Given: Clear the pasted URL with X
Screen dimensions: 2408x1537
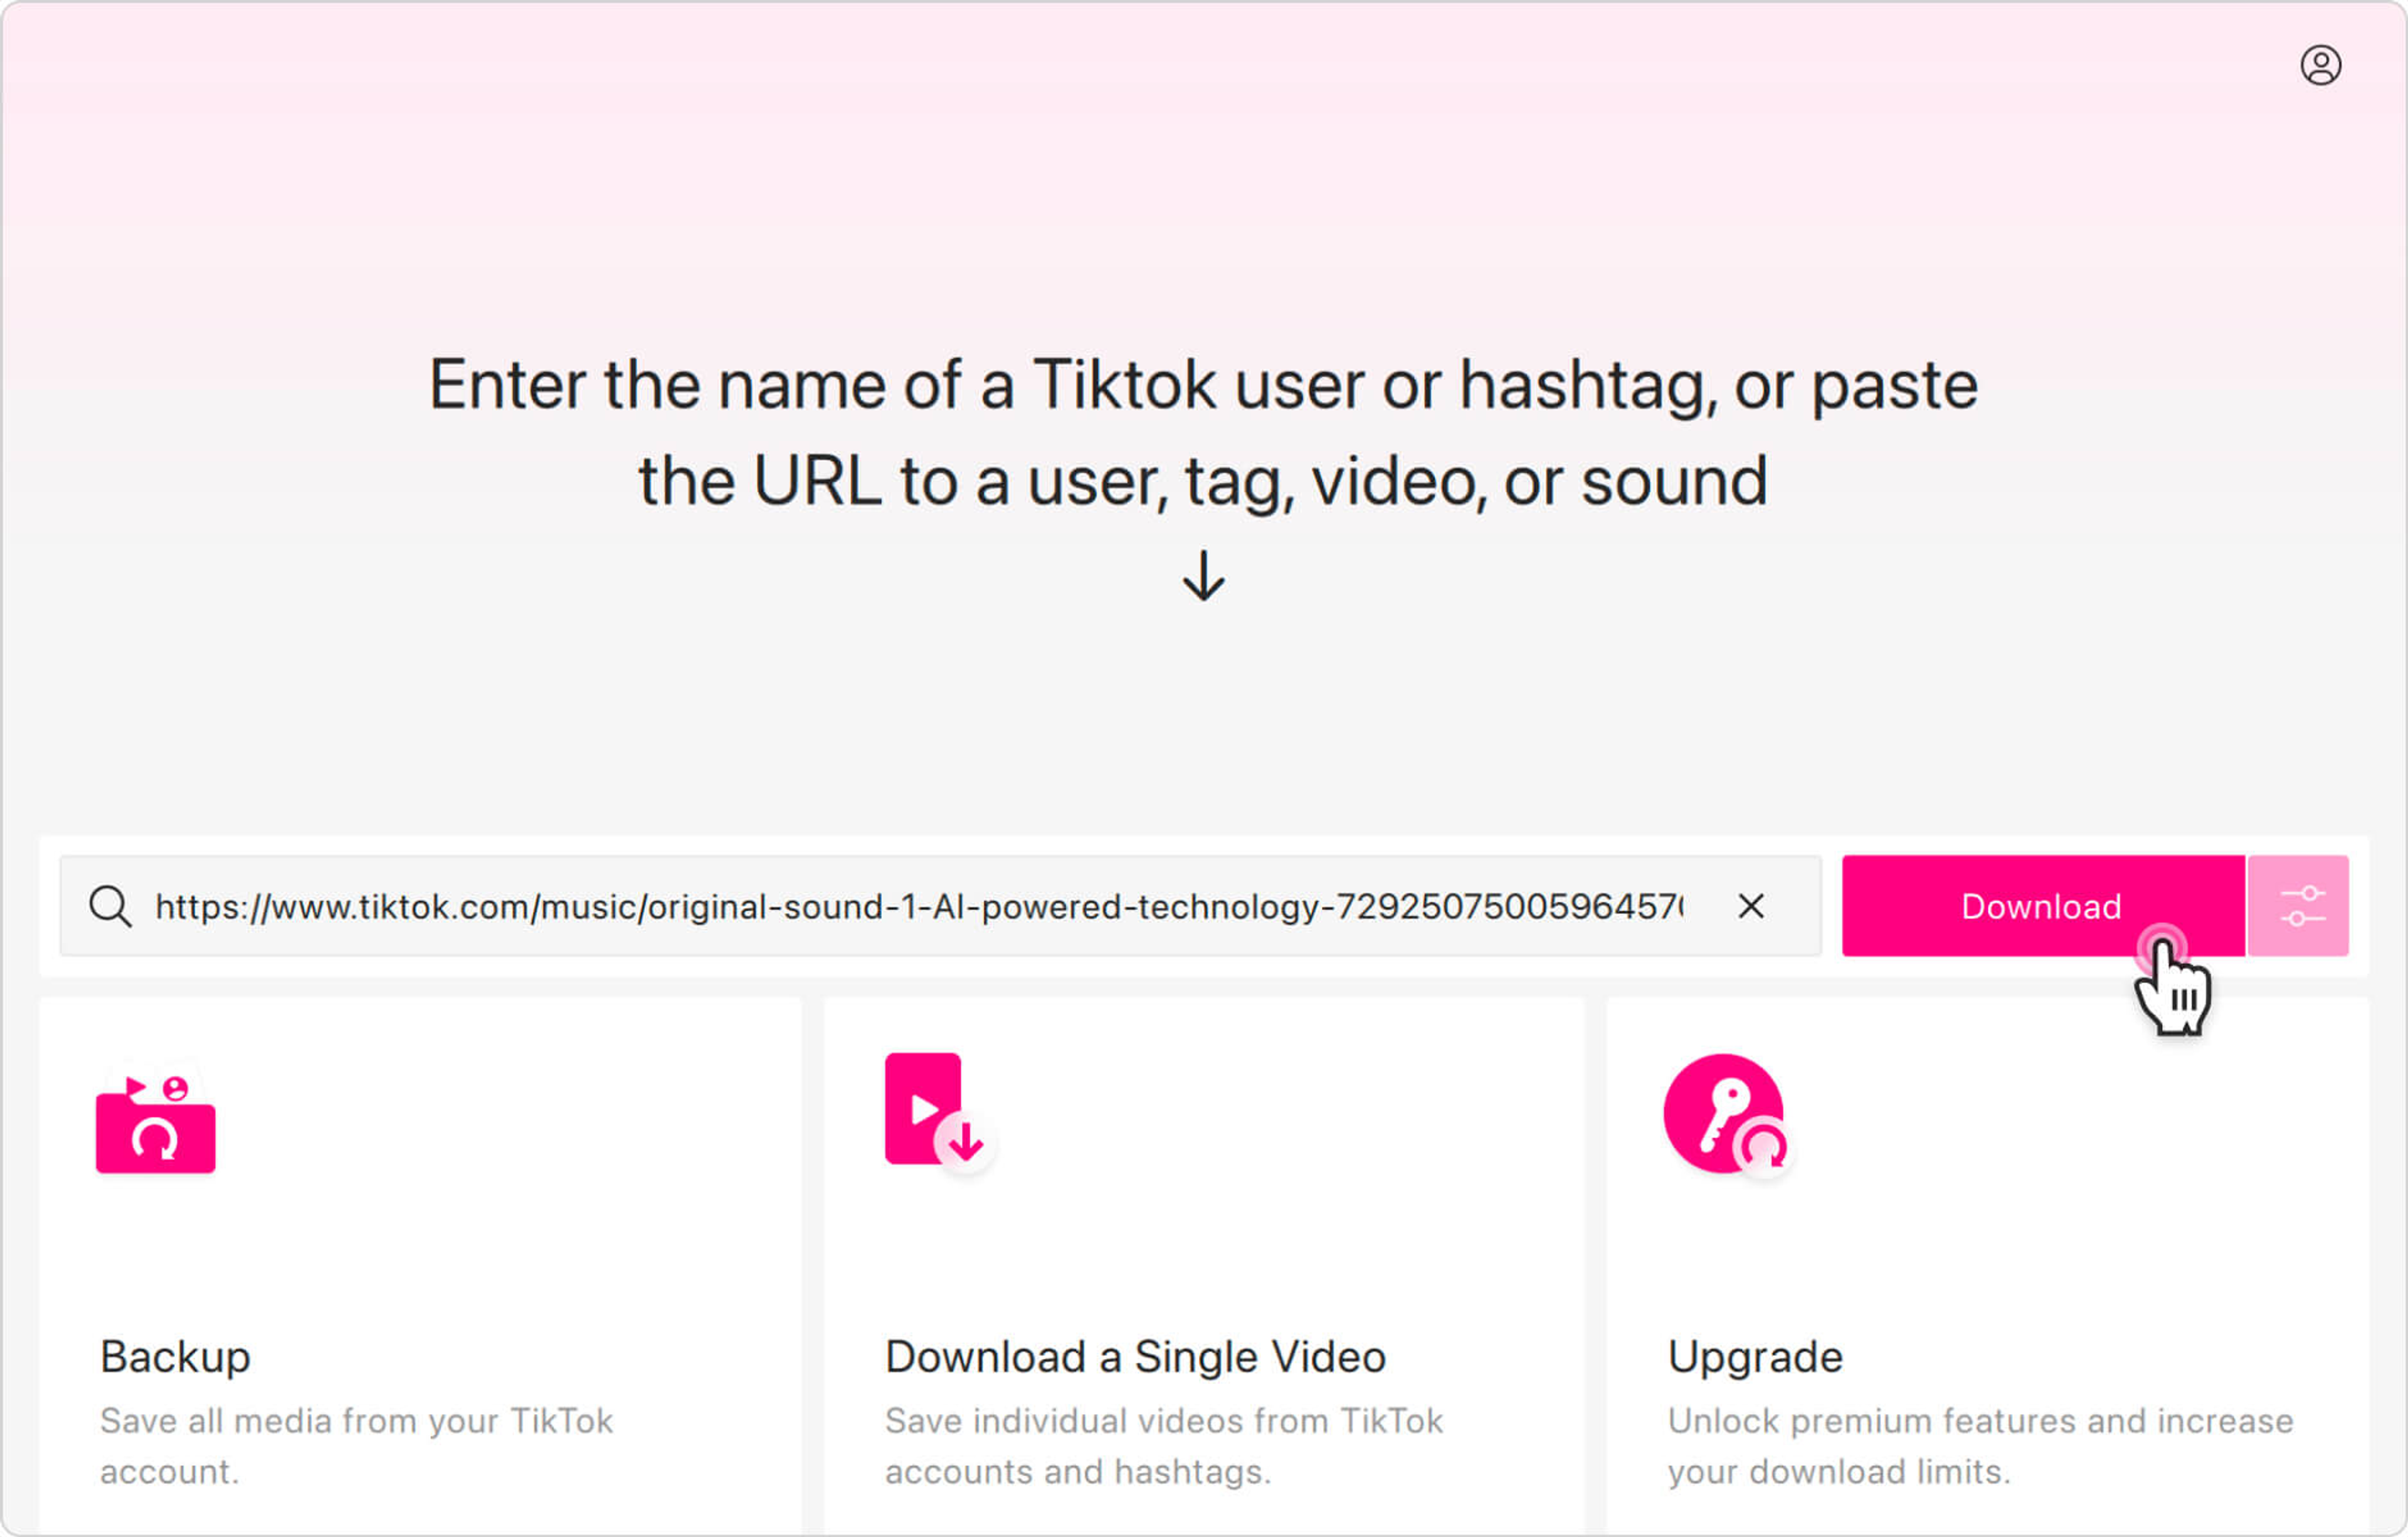Looking at the screenshot, I should [1750, 906].
